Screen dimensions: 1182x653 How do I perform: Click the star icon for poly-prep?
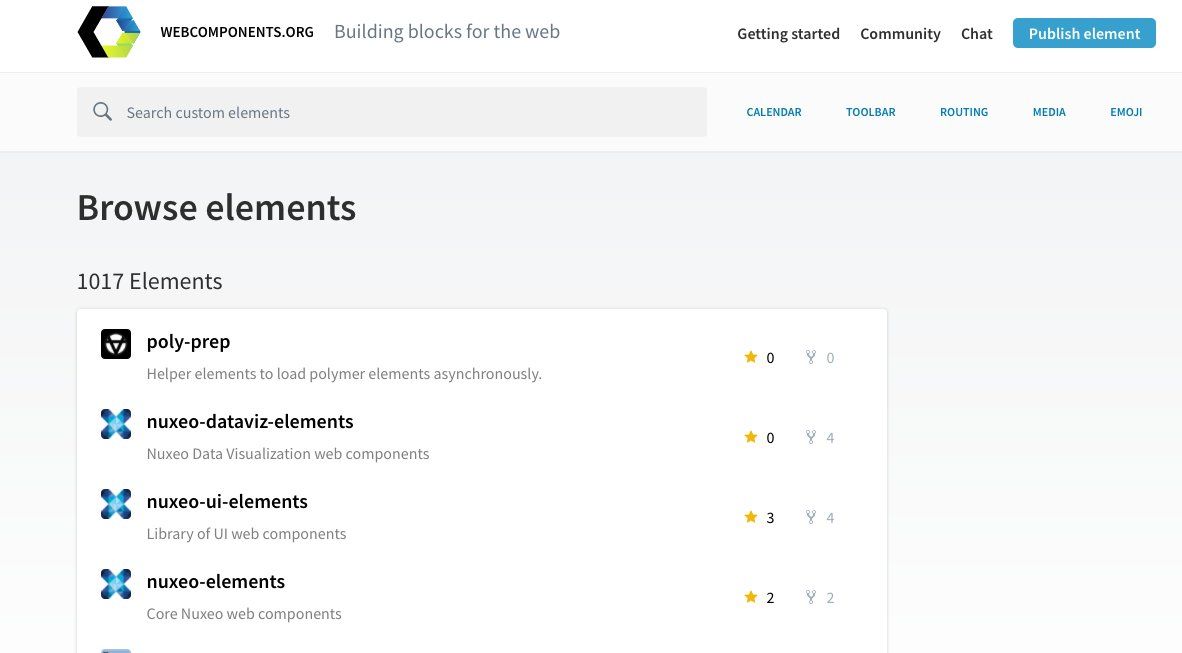click(x=751, y=357)
